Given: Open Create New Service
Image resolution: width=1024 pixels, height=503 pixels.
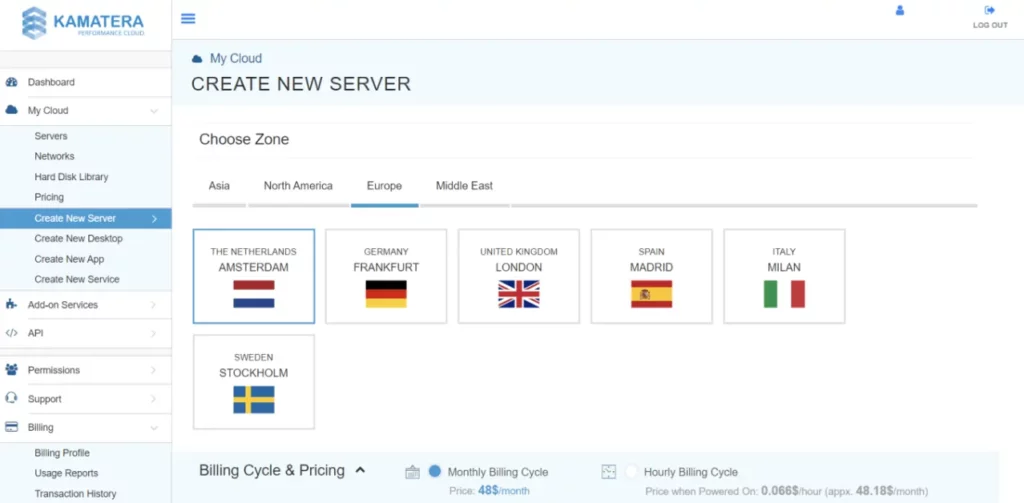Looking at the screenshot, I should tap(77, 279).
